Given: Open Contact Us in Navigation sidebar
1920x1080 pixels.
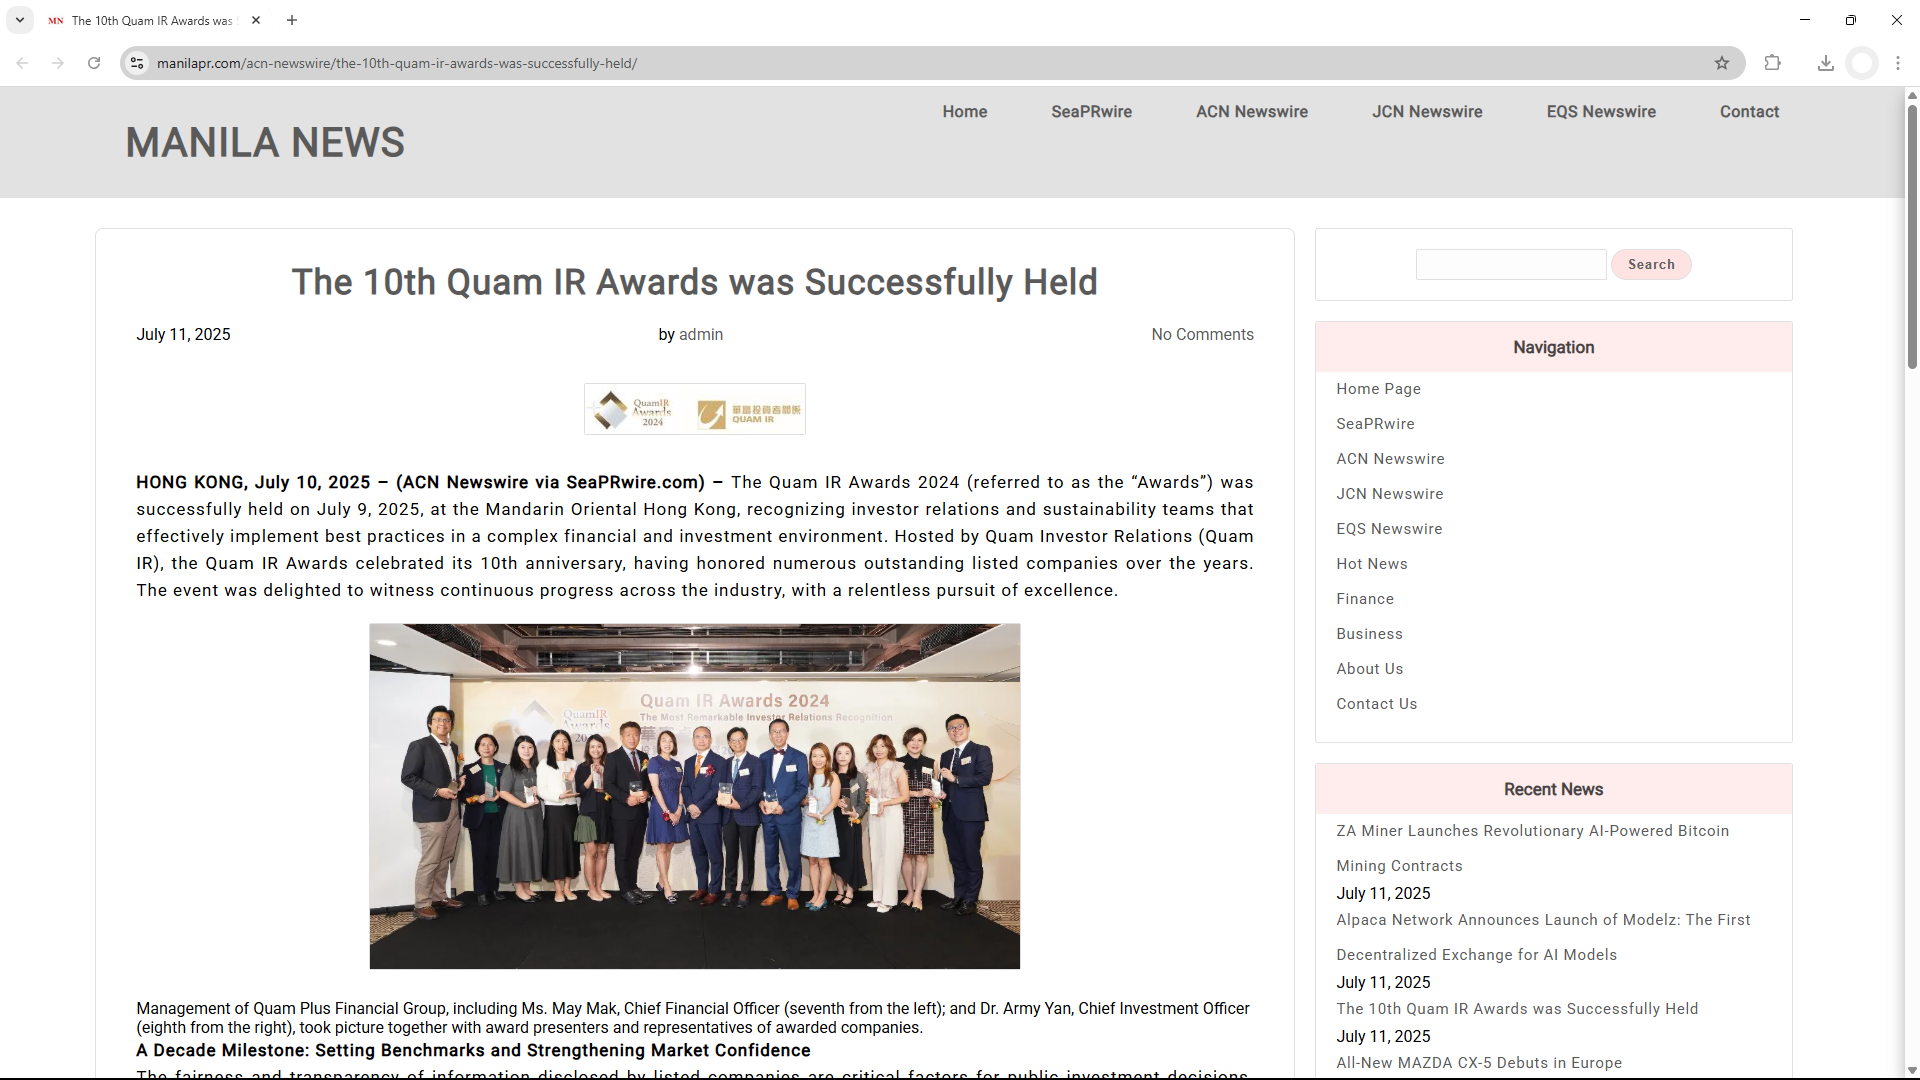Looking at the screenshot, I should tap(1376, 704).
